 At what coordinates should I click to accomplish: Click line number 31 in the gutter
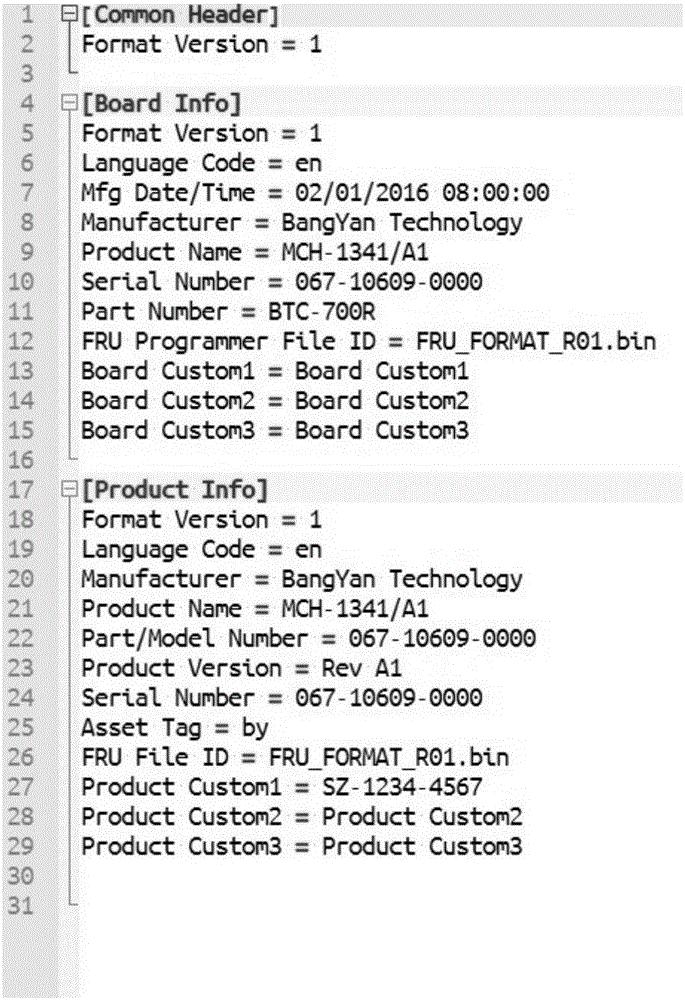24,907
